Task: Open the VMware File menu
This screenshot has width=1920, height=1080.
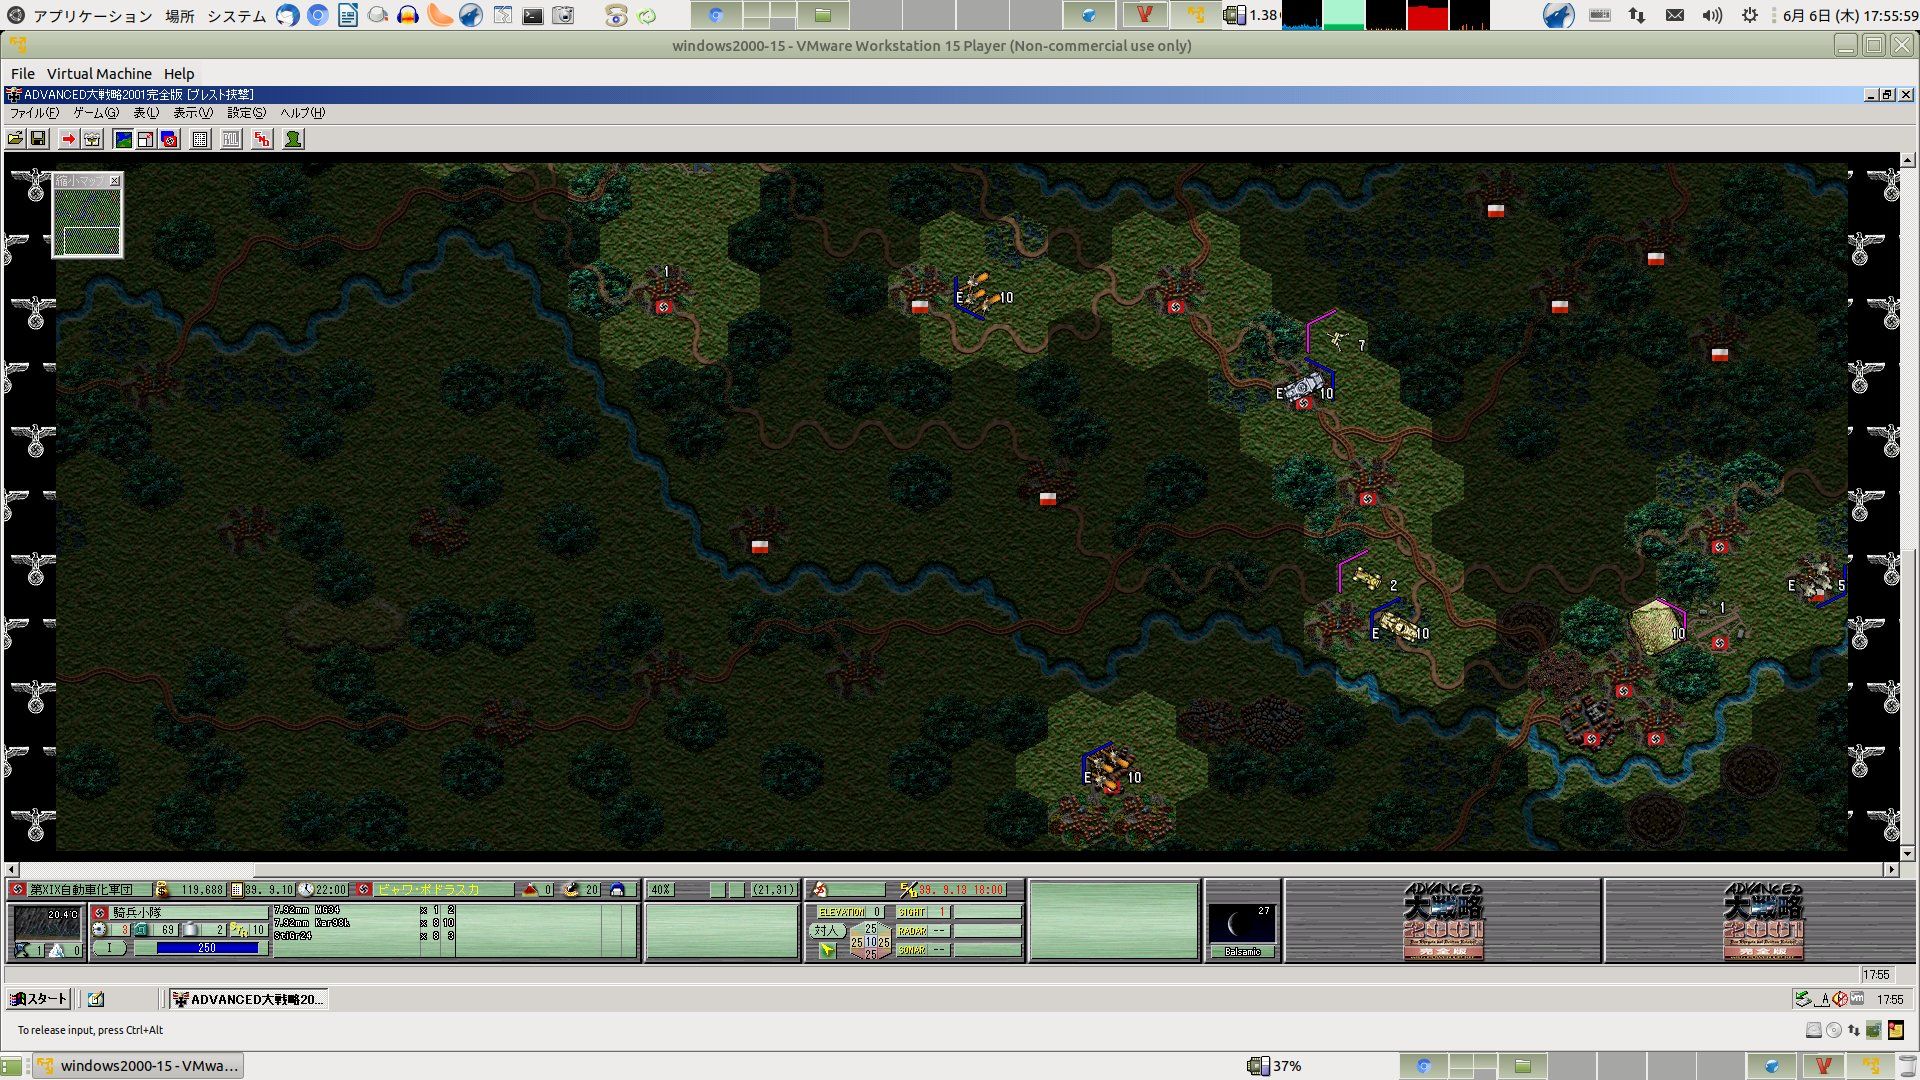Action: click(x=23, y=74)
